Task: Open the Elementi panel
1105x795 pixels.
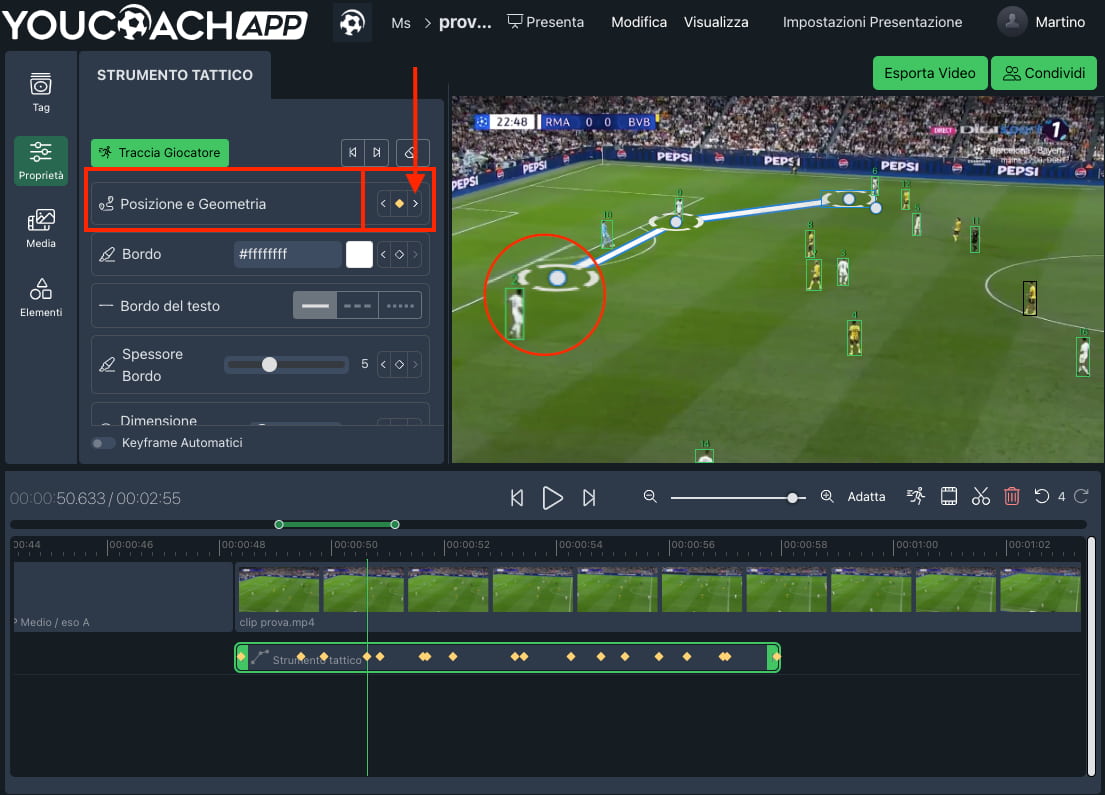Action: coord(40,297)
